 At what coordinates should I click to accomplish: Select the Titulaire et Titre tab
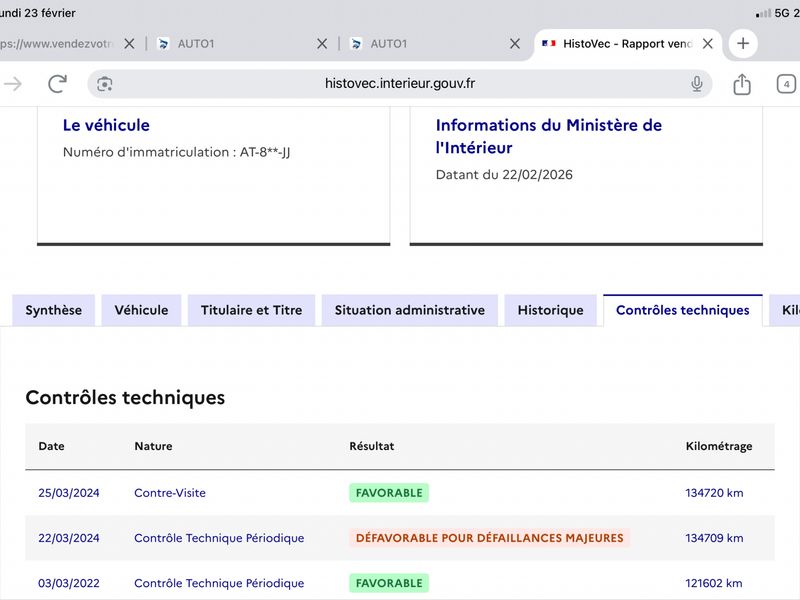(251, 310)
